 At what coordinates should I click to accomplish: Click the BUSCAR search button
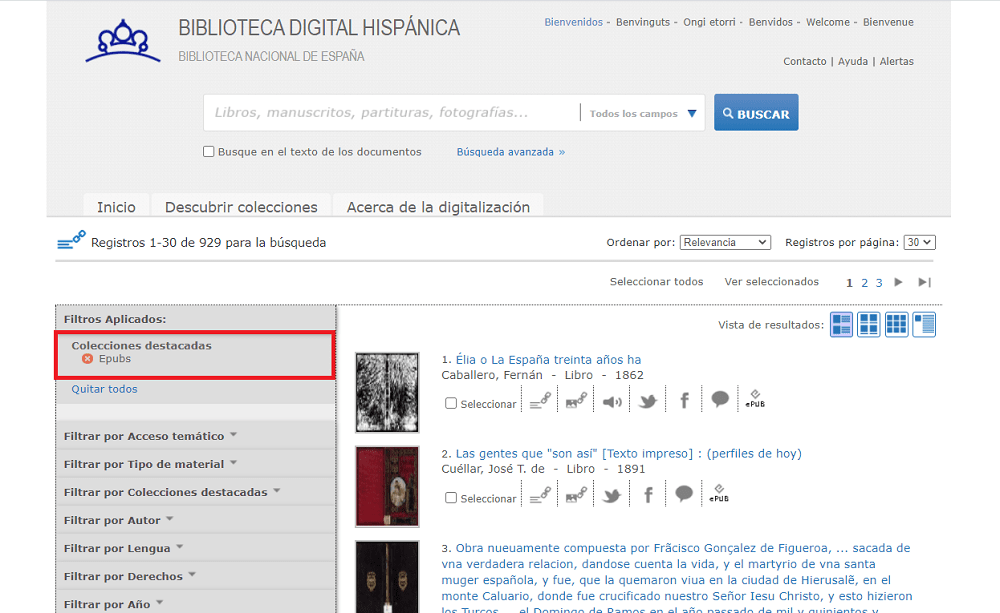coord(756,113)
